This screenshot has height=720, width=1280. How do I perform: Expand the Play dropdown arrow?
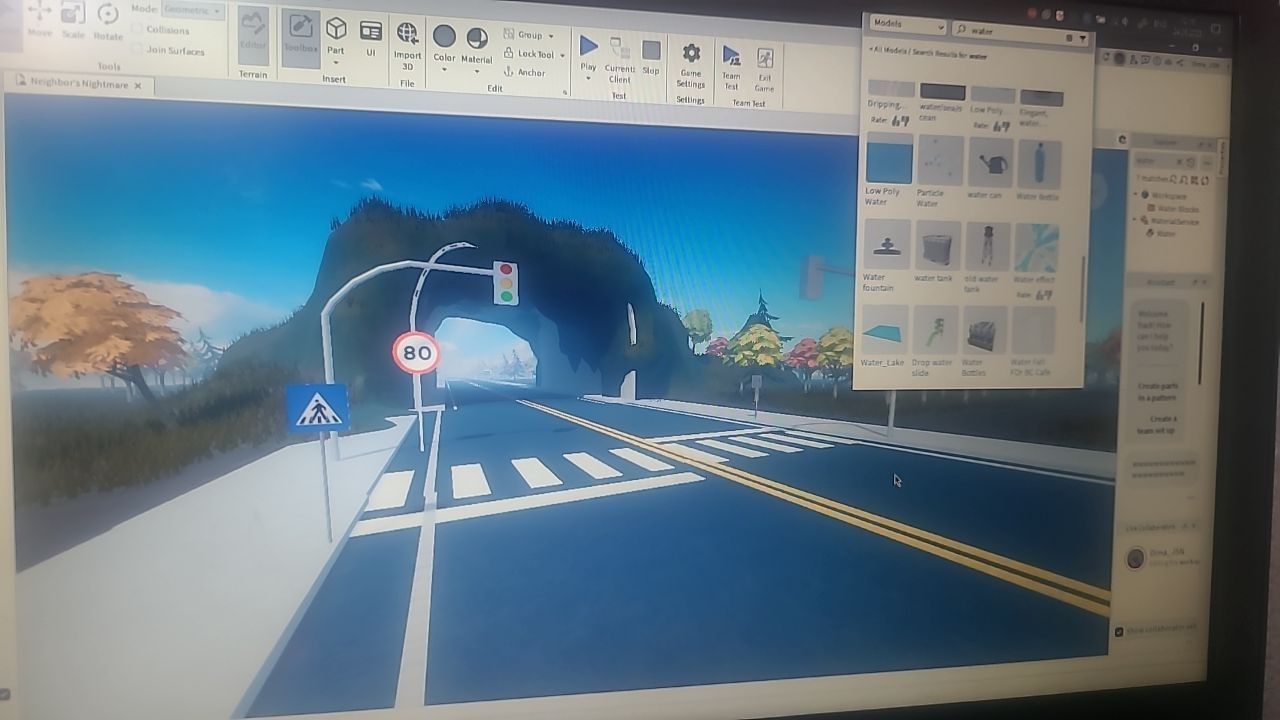click(588, 77)
